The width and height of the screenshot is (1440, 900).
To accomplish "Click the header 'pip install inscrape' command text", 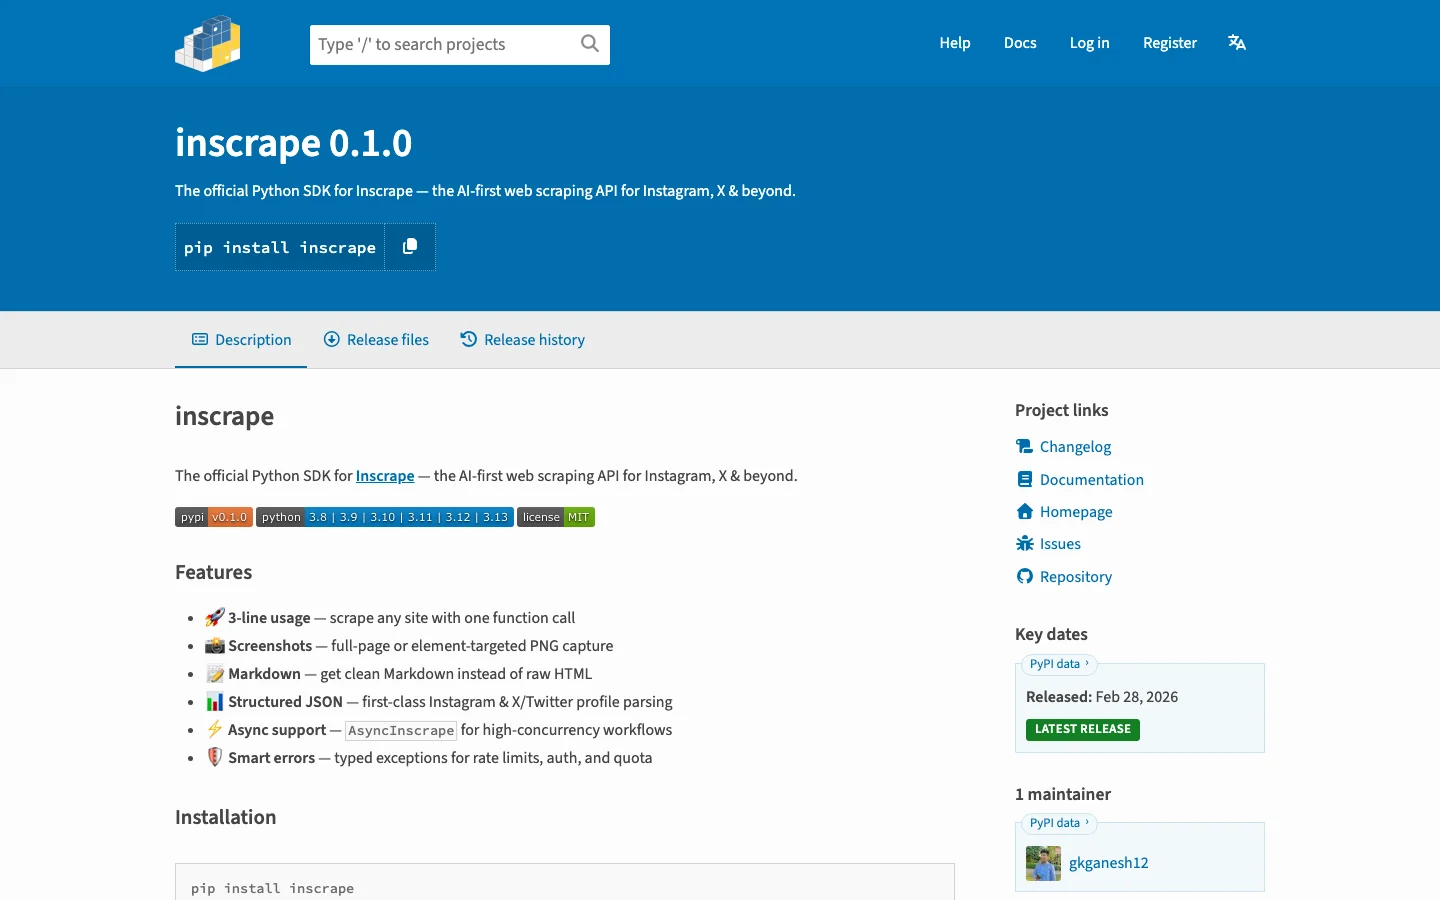I will (x=280, y=247).
